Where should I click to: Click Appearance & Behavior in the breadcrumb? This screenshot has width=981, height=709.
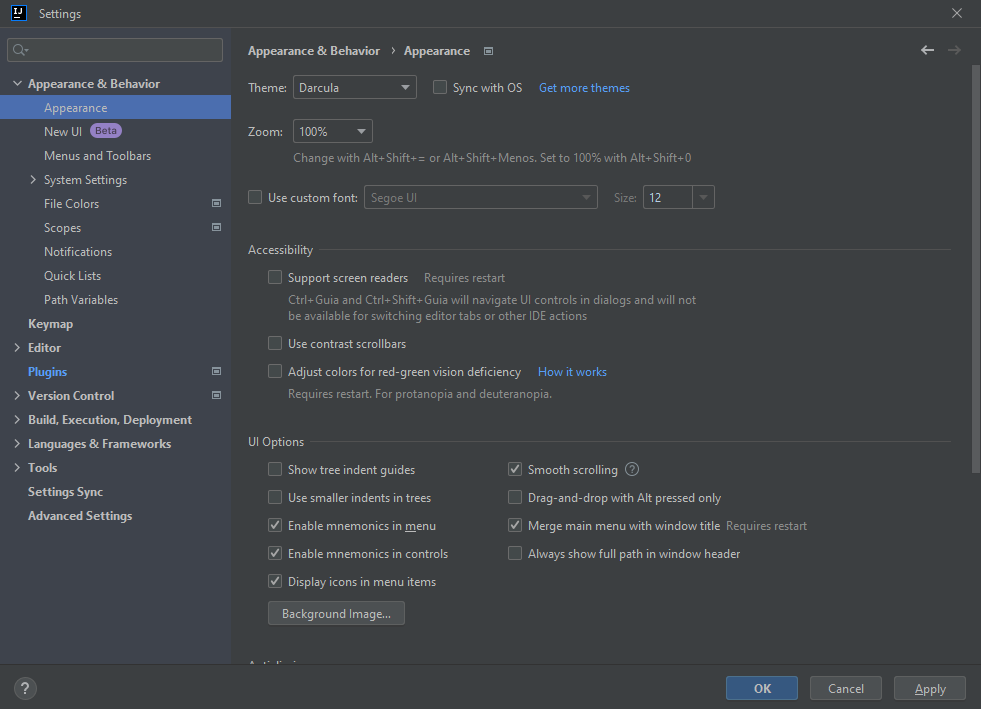pyautogui.click(x=313, y=51)
